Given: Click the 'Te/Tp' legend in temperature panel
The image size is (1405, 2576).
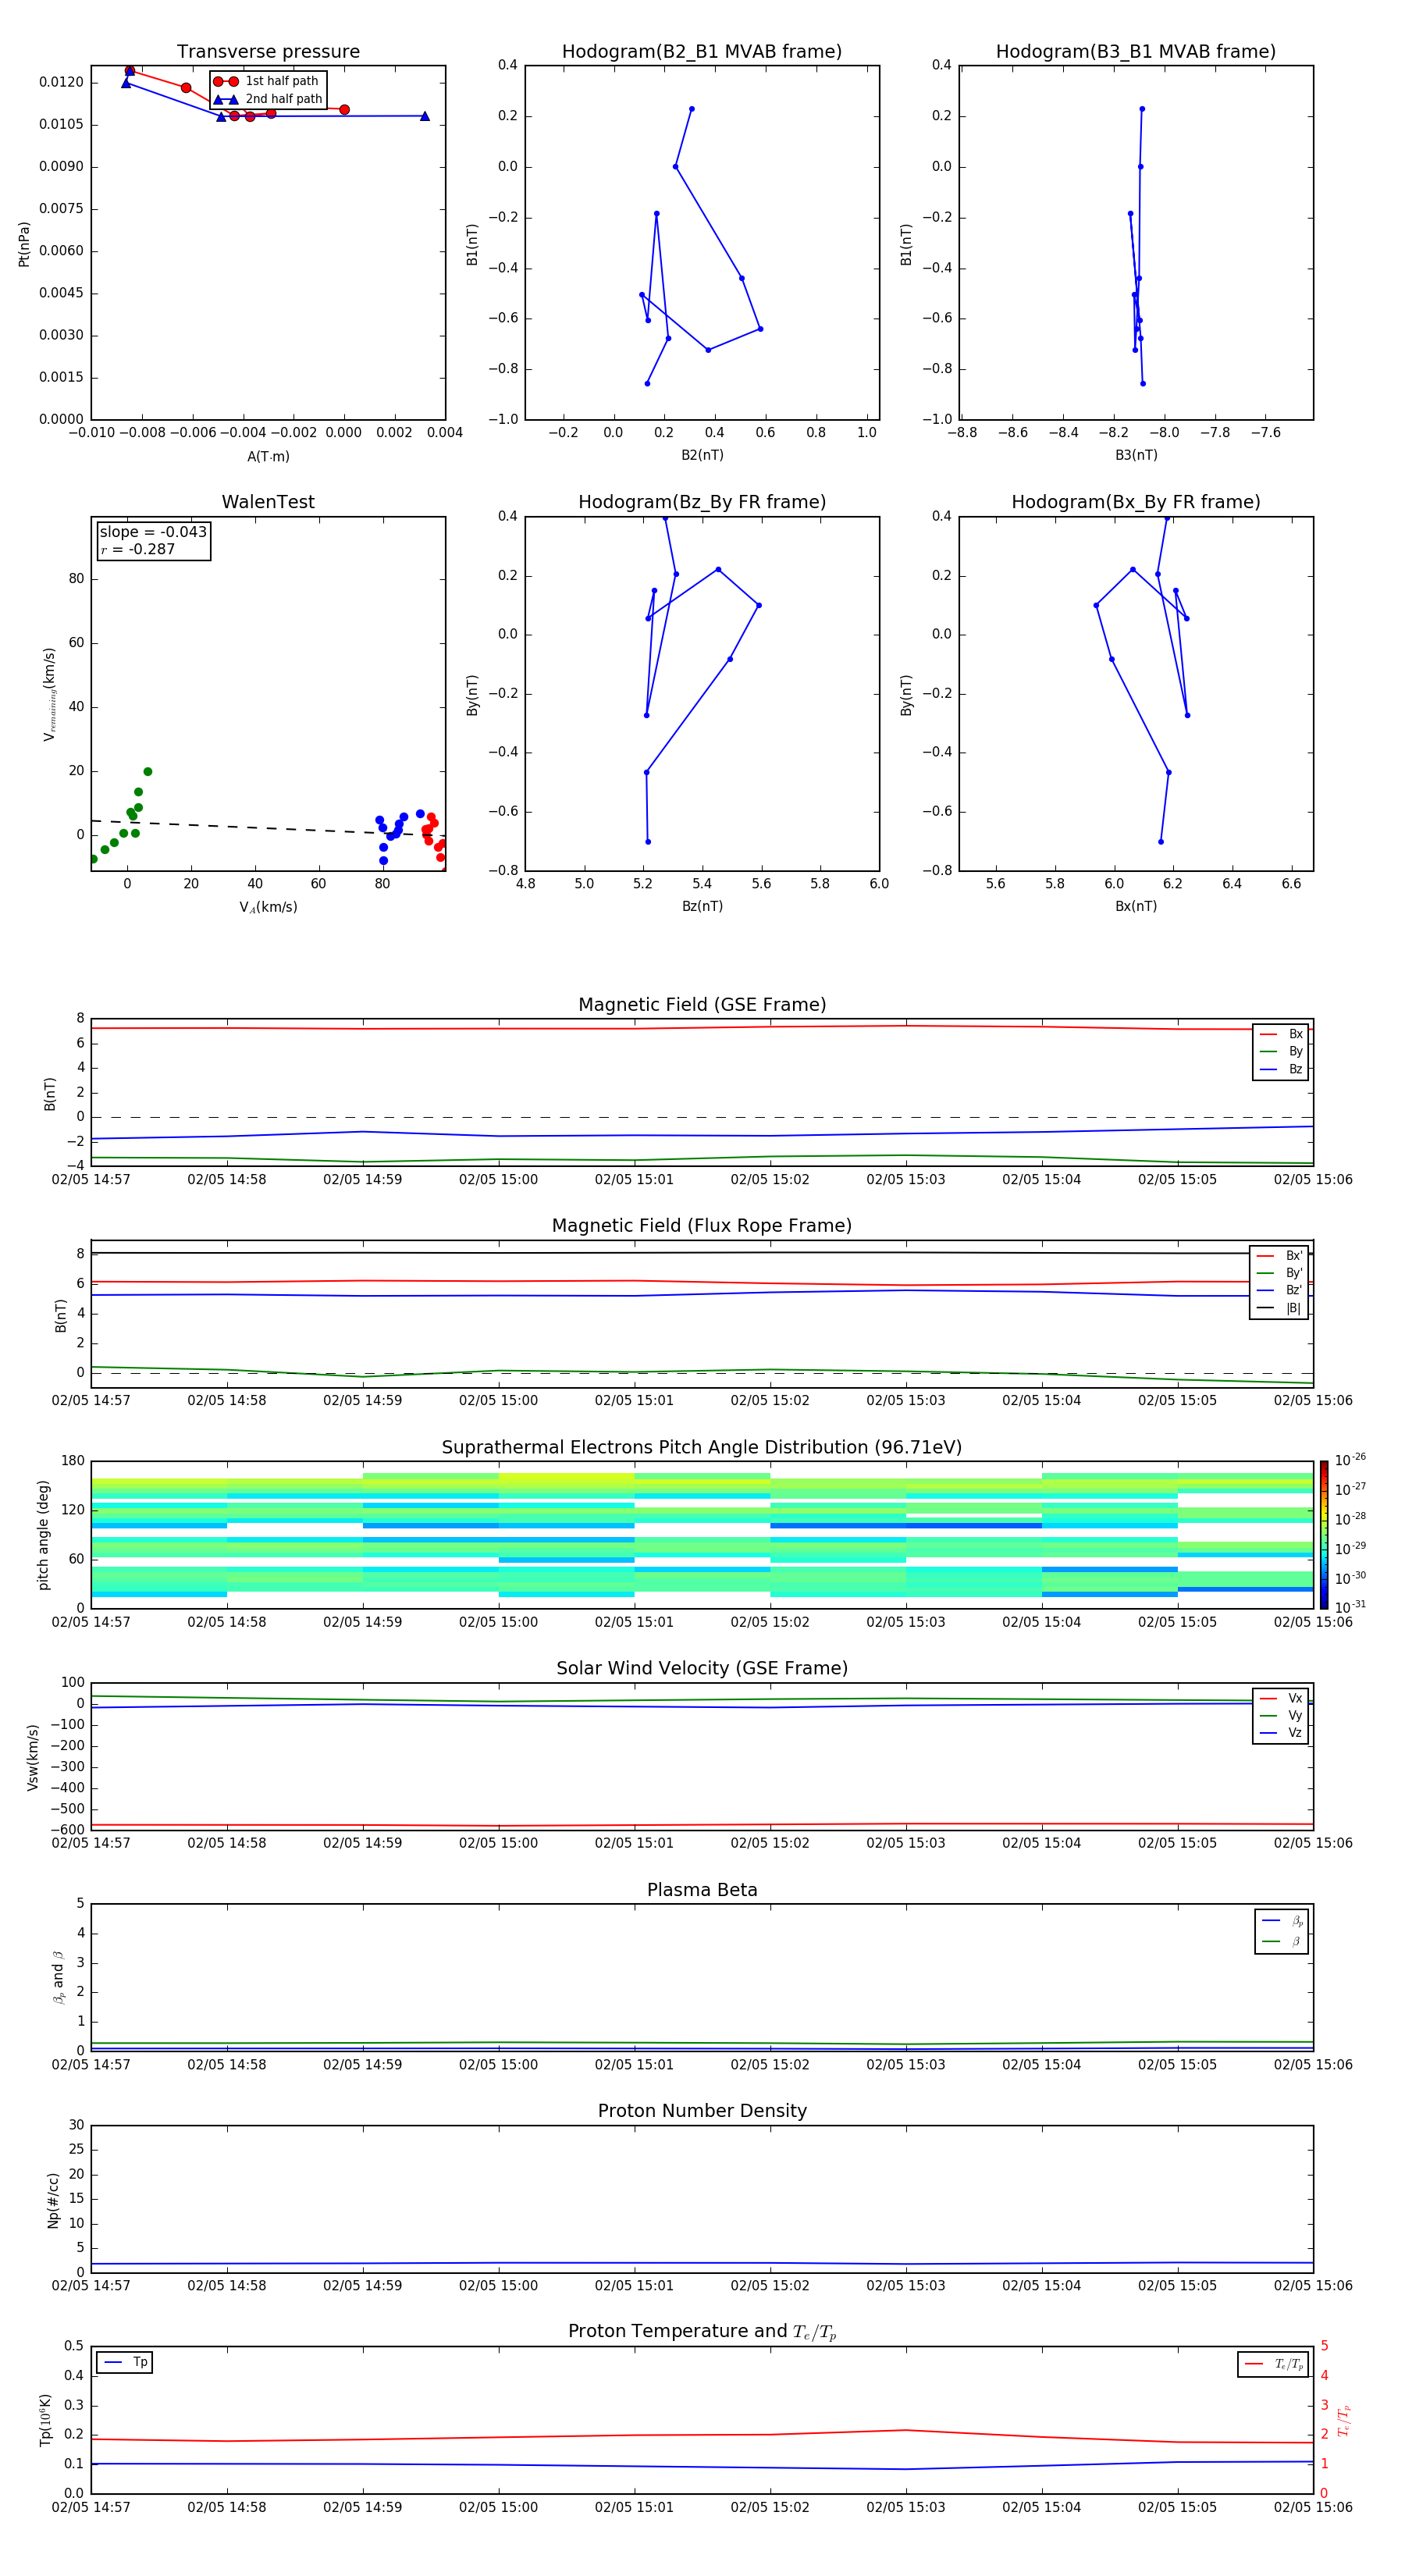Looking at the screenshot, I should 1274,2364.
